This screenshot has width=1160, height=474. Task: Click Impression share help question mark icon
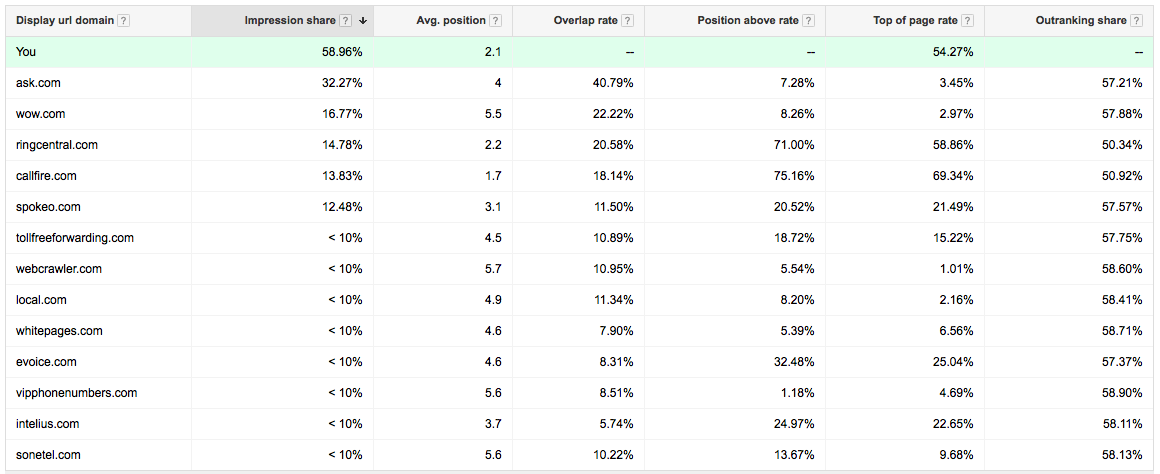[345, 21]
